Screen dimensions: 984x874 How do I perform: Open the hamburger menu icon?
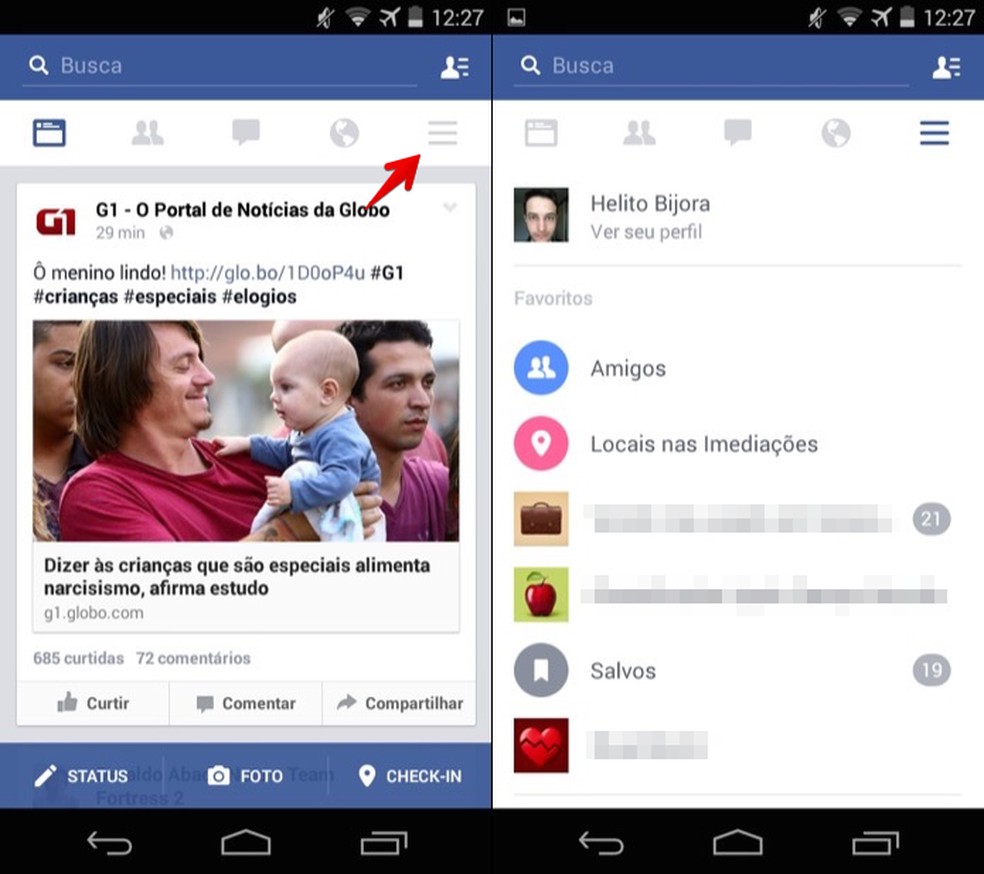point(443,132)
